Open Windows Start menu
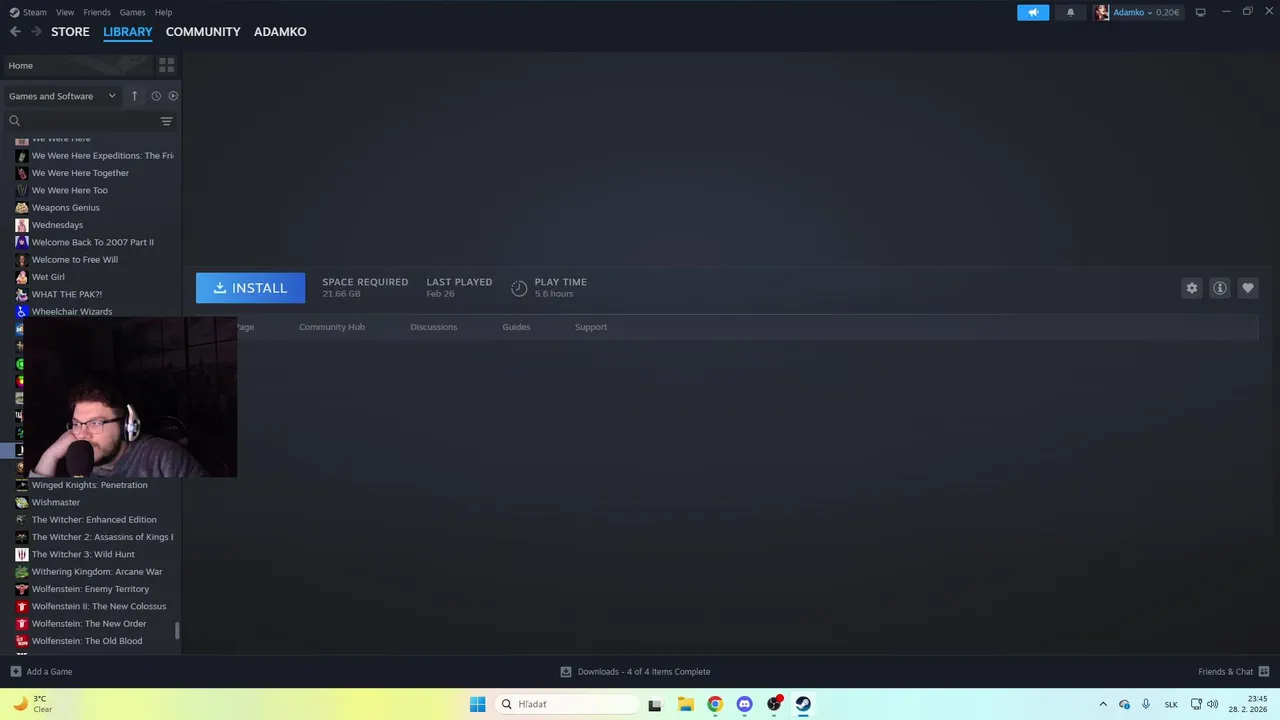 477,704
